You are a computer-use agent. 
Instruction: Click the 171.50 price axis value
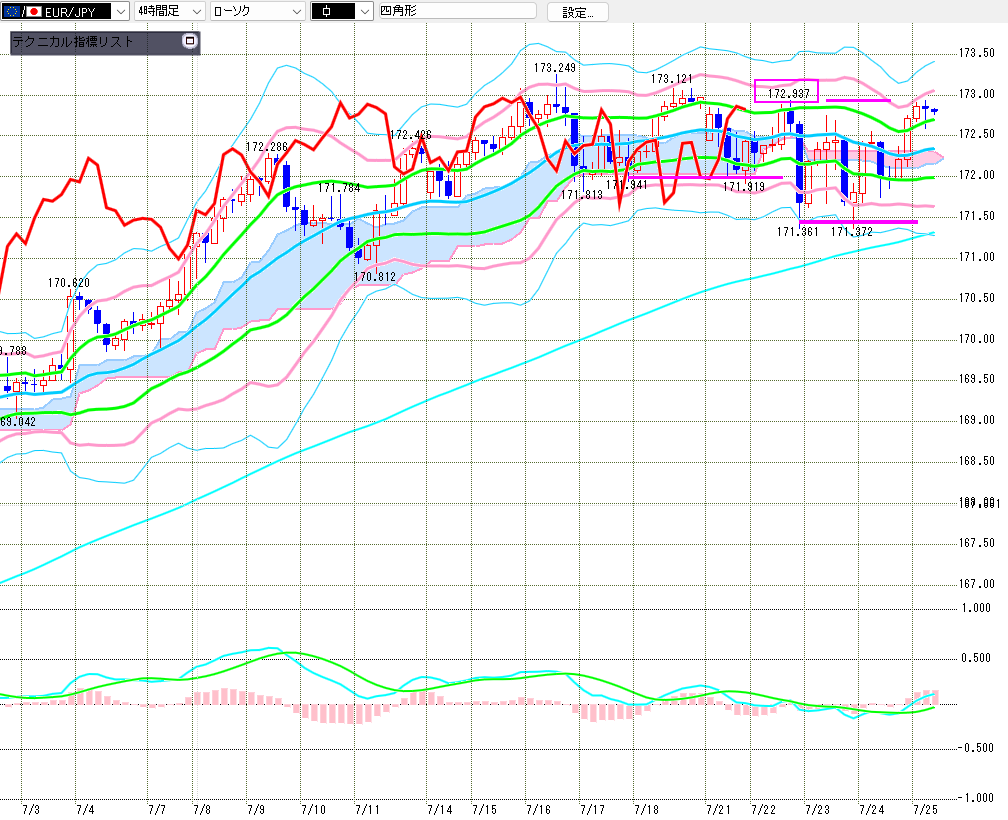976,216
